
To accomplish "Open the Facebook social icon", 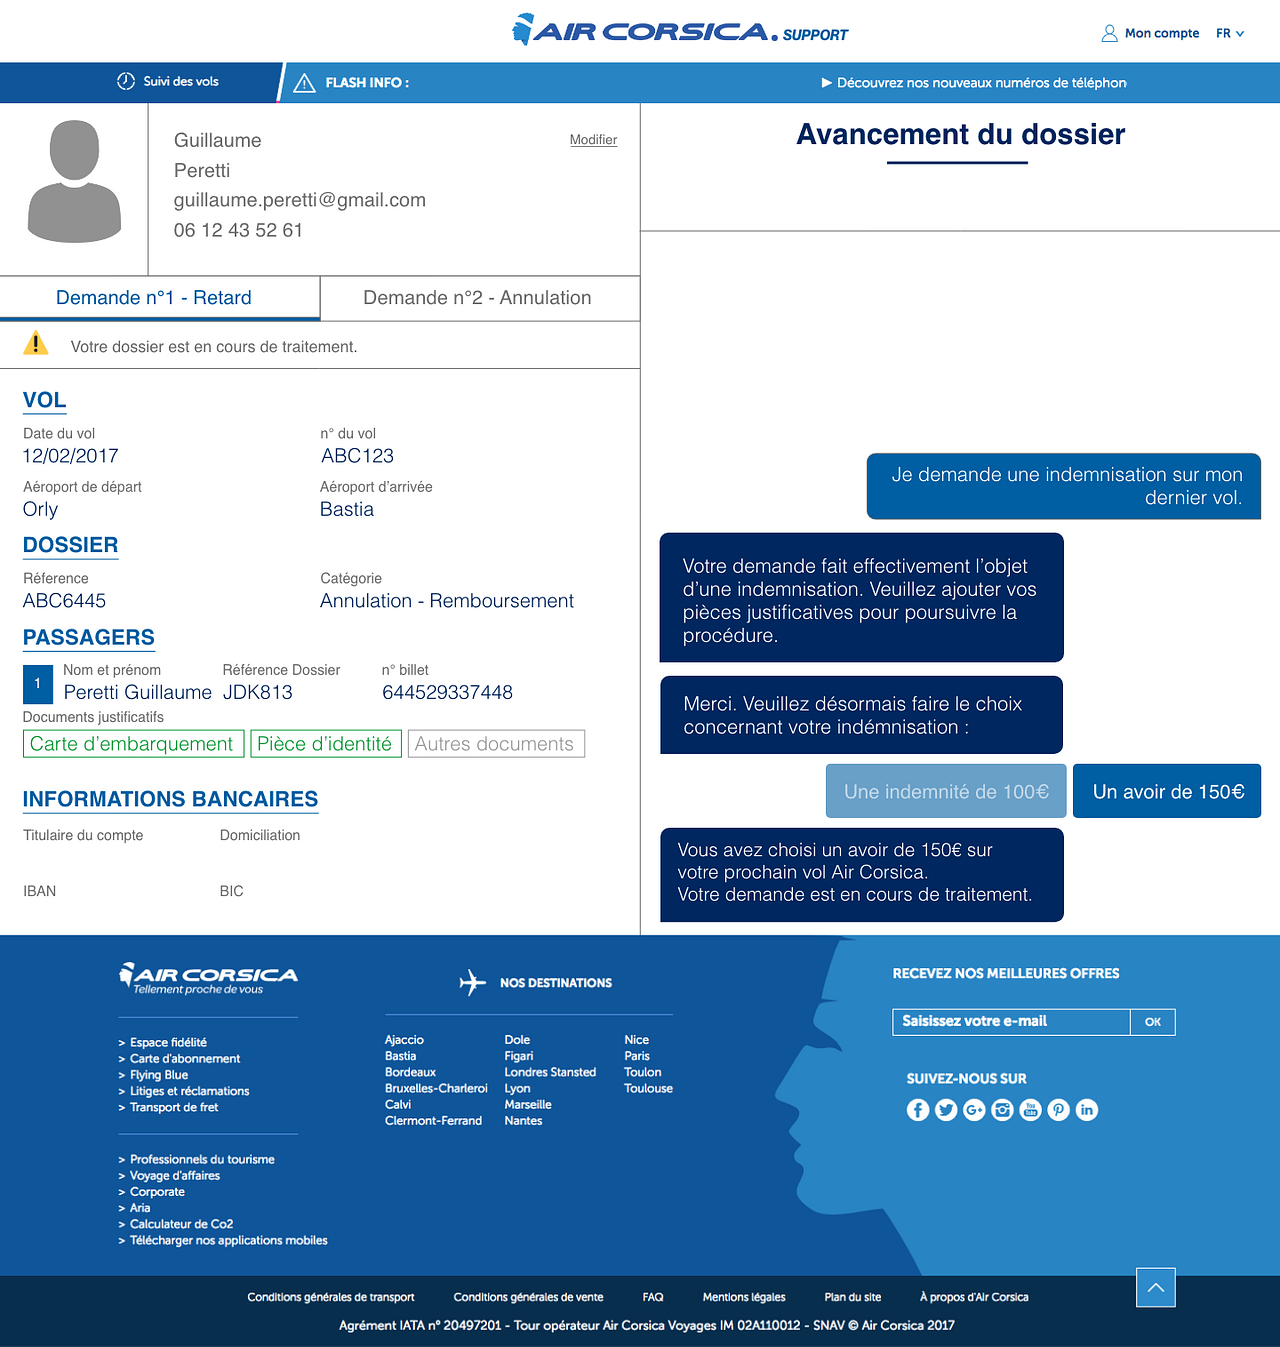I will (917, 1110).
